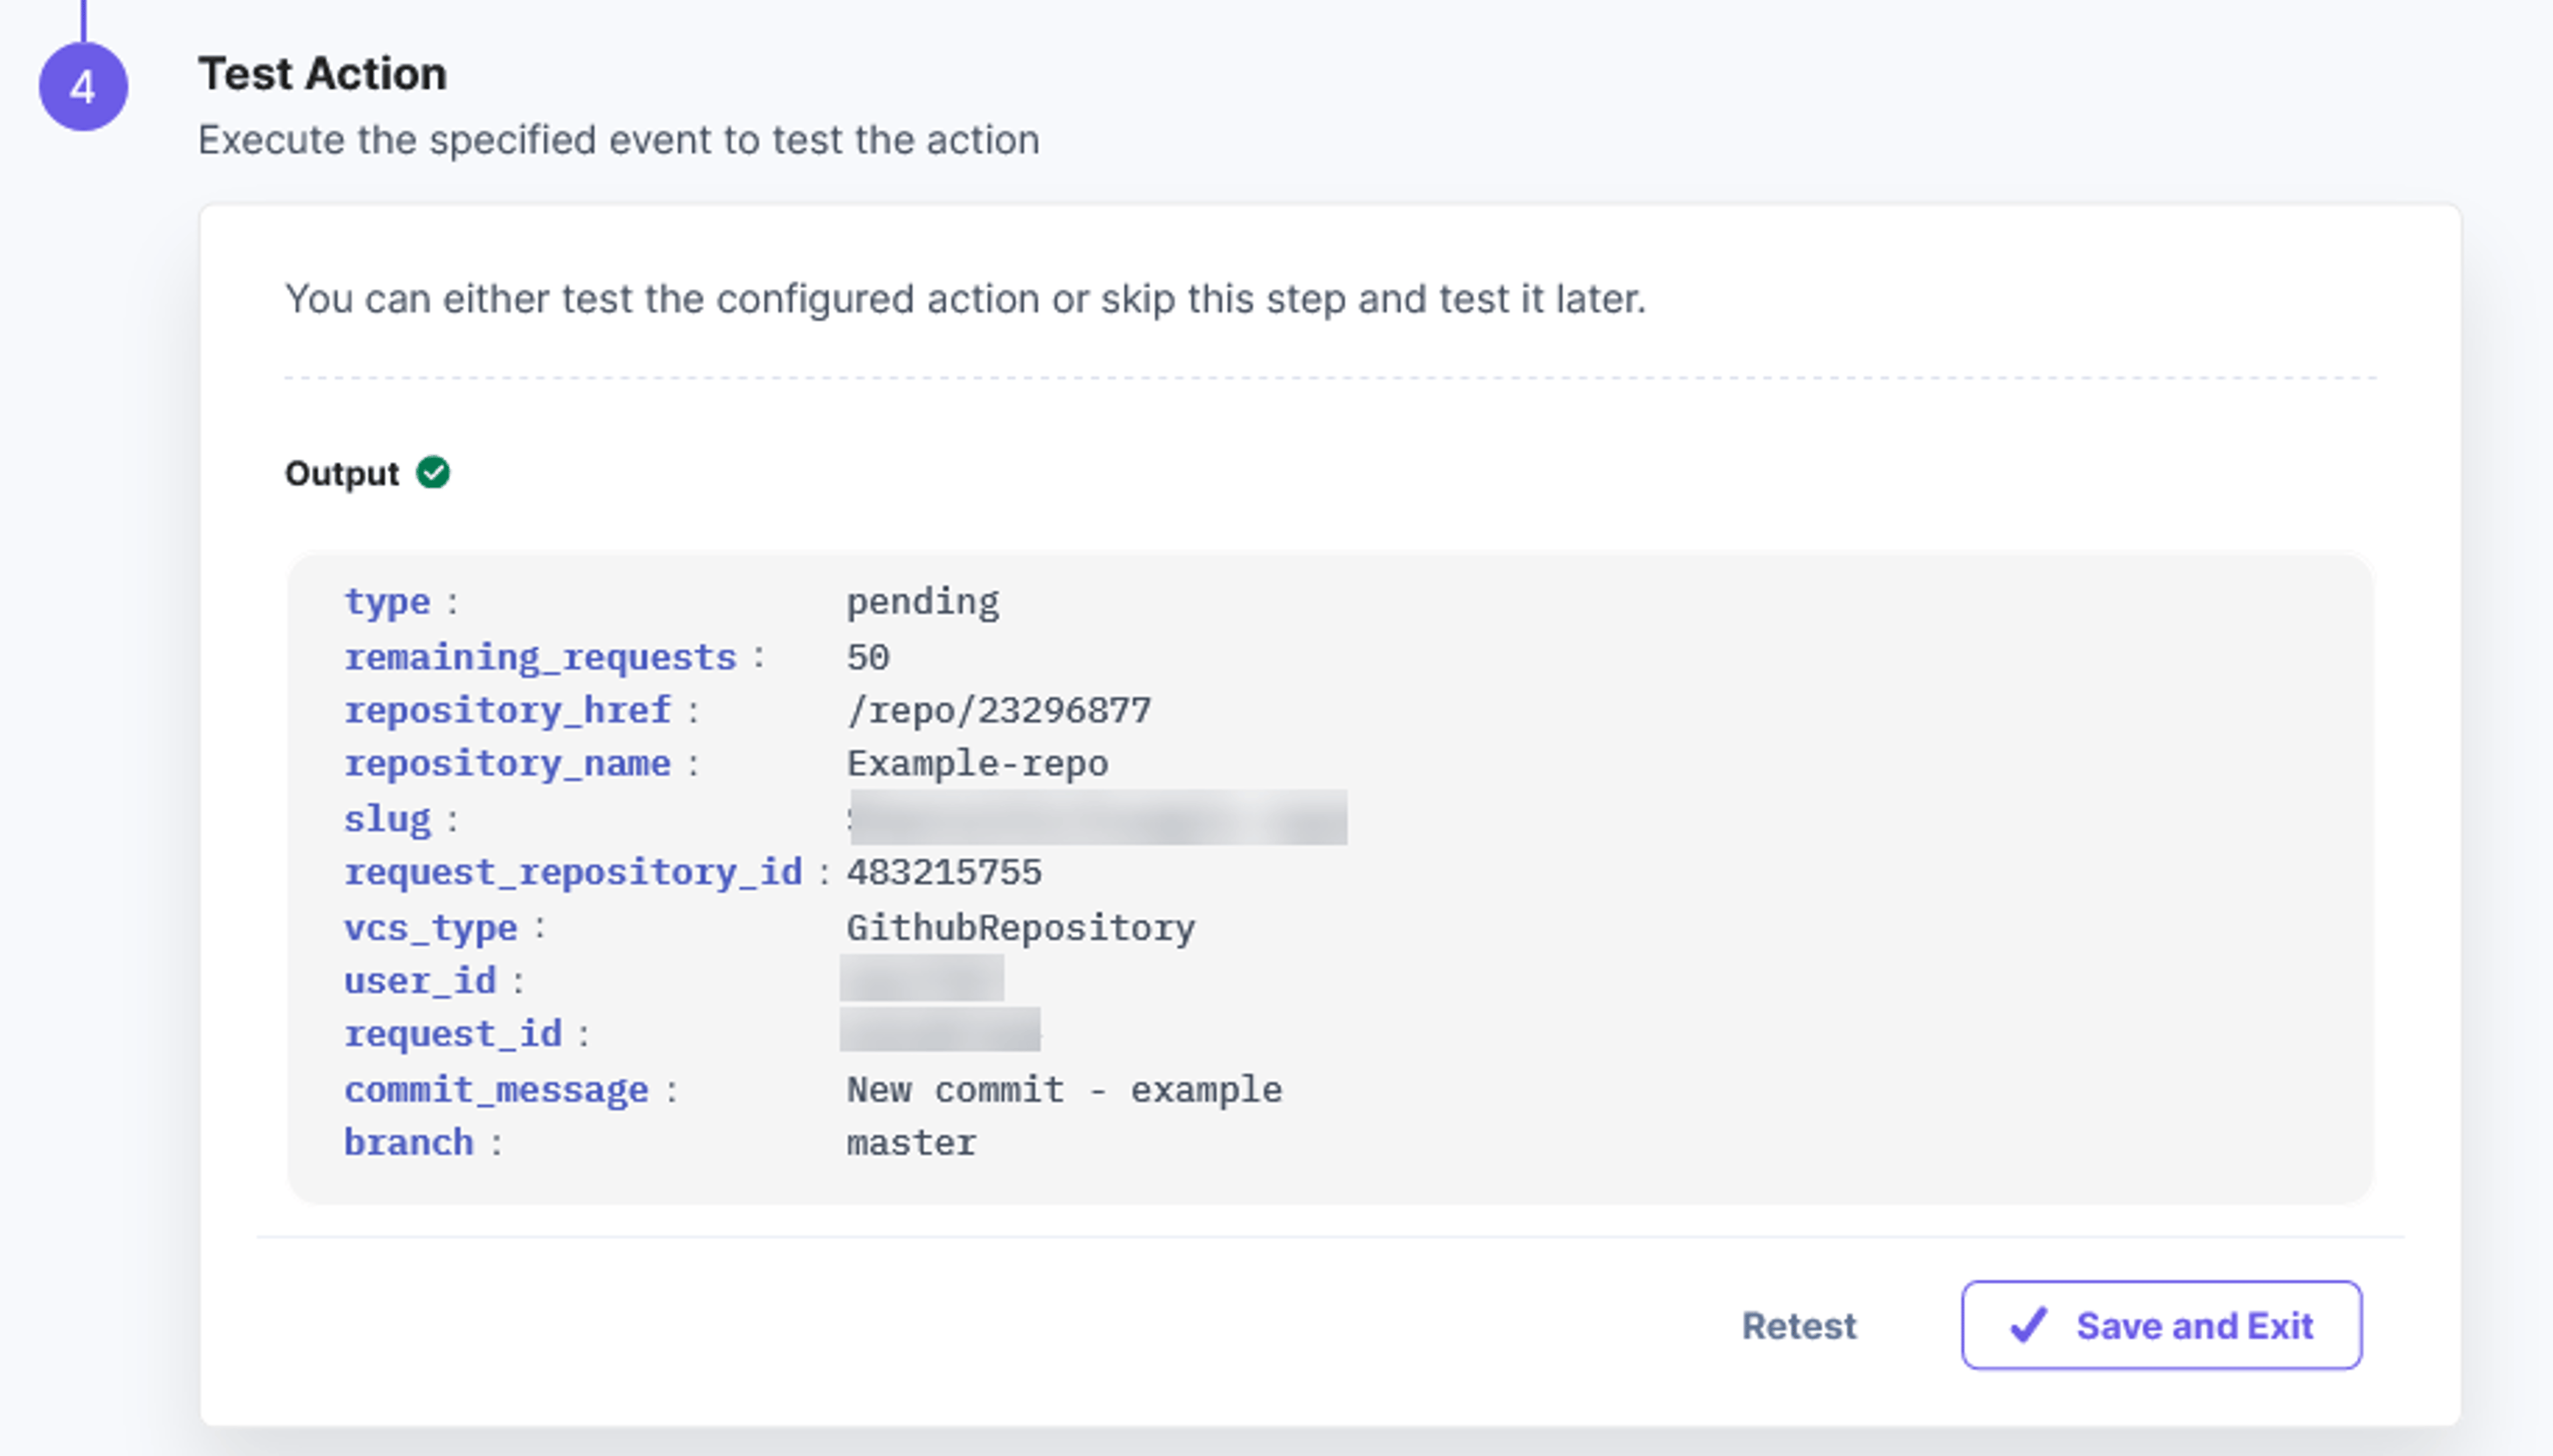The height and width of the screenshot is (1456, 2553).
Task: Select the 'remaining_requests' key
Action: click(540, 658)
